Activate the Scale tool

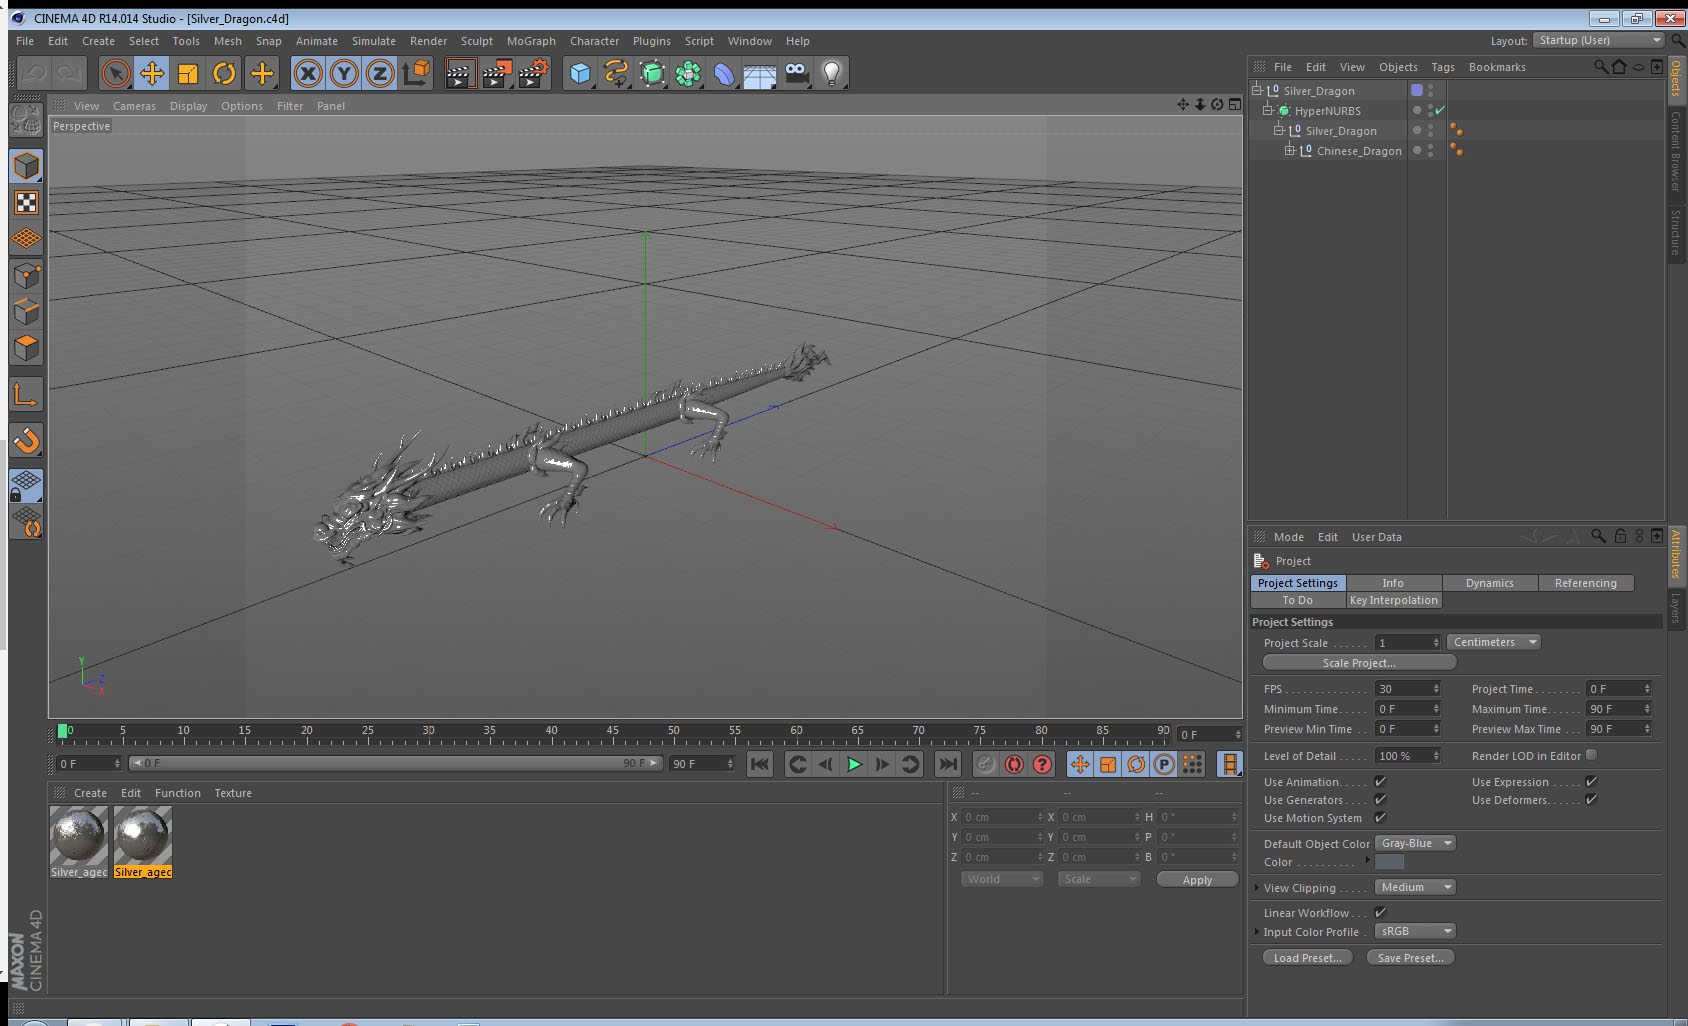click(188, 73)
